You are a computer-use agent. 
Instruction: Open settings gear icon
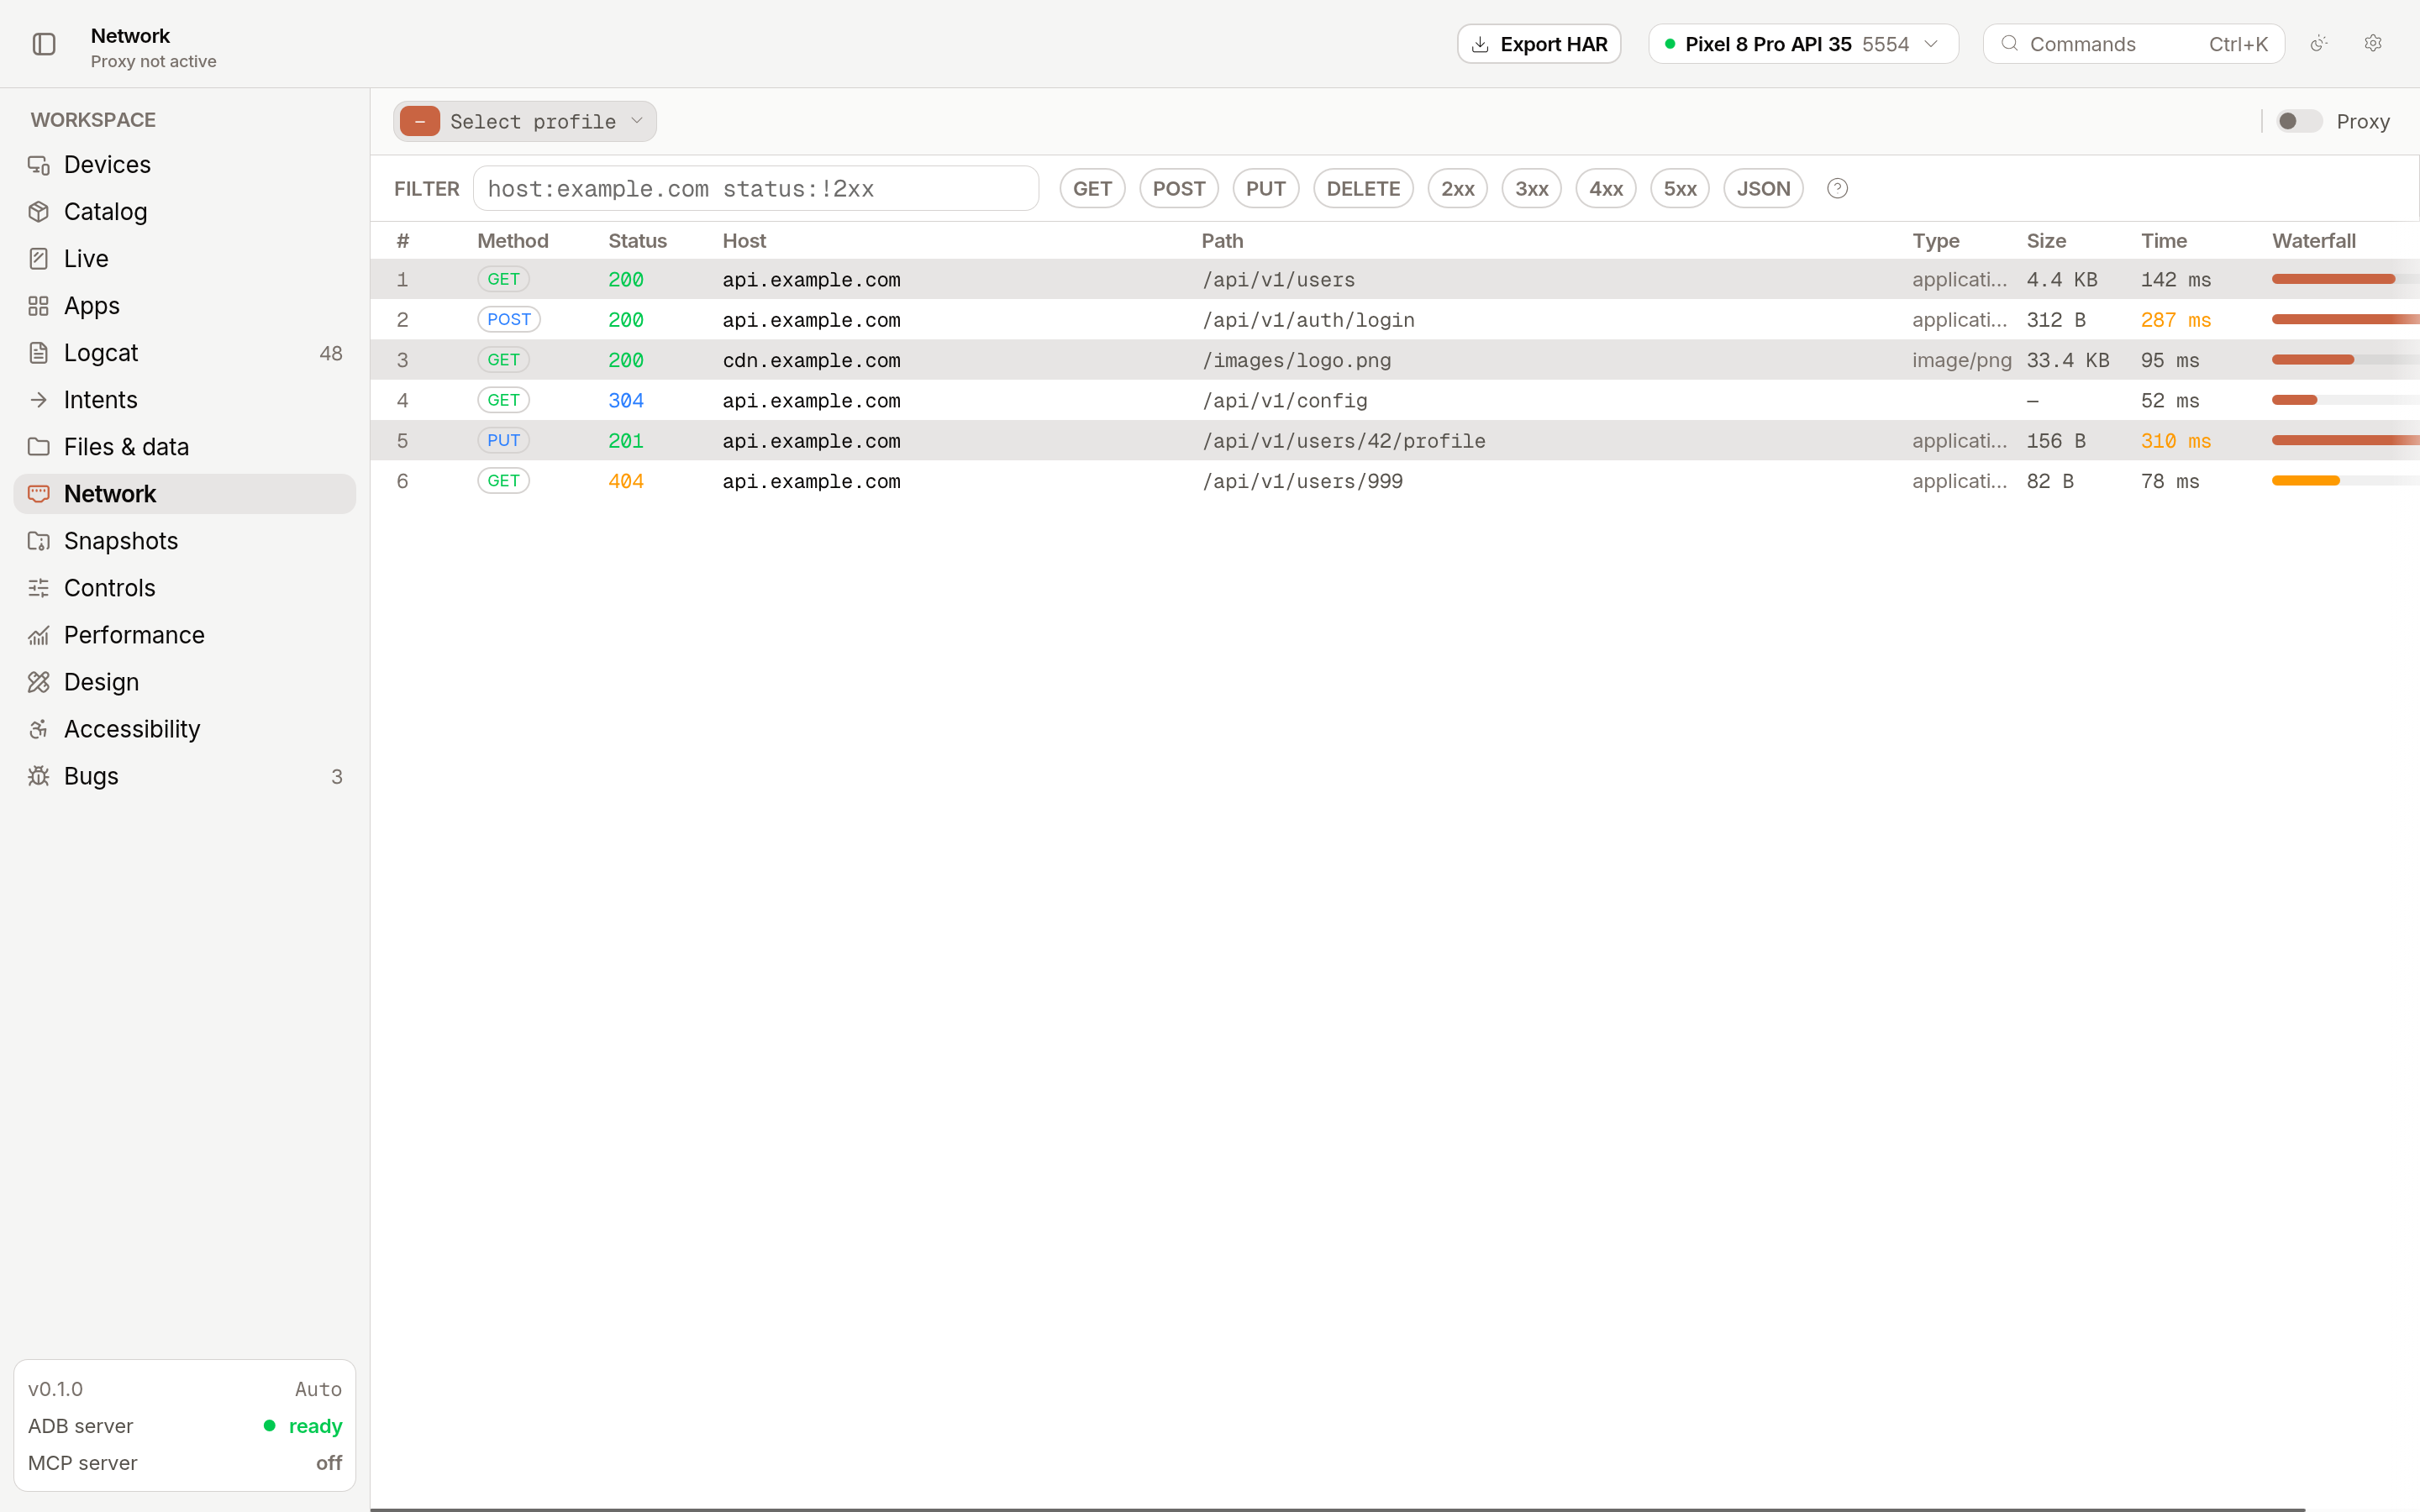pyautogui.click(x=2373, y=44)
